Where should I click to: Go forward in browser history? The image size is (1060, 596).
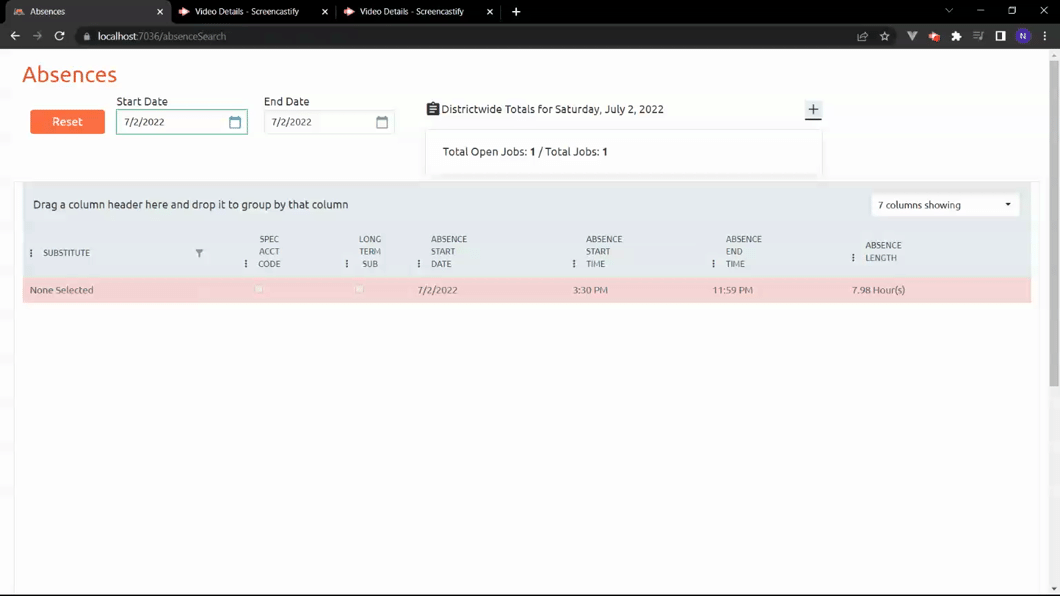(37, 36)
